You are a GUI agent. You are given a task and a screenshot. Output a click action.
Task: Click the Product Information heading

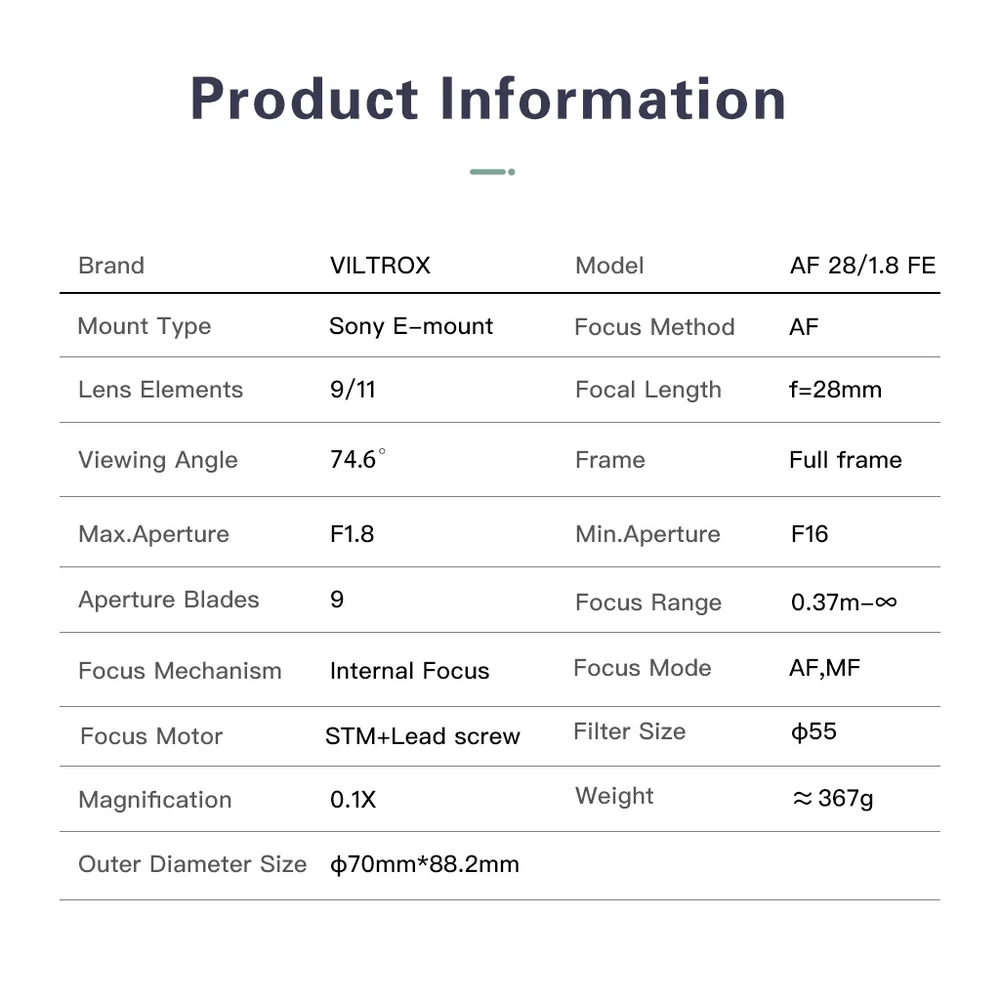tap(488, 99)
